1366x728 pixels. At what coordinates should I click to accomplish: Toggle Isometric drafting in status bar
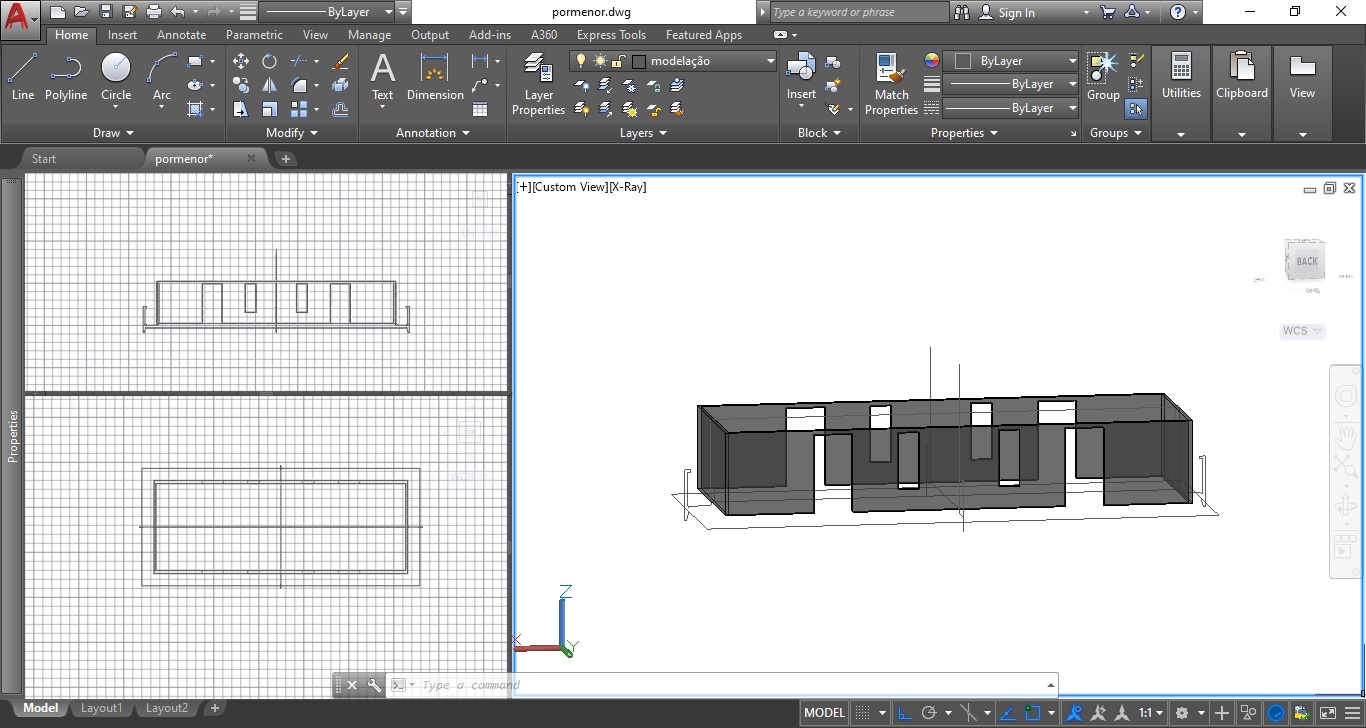968,713
